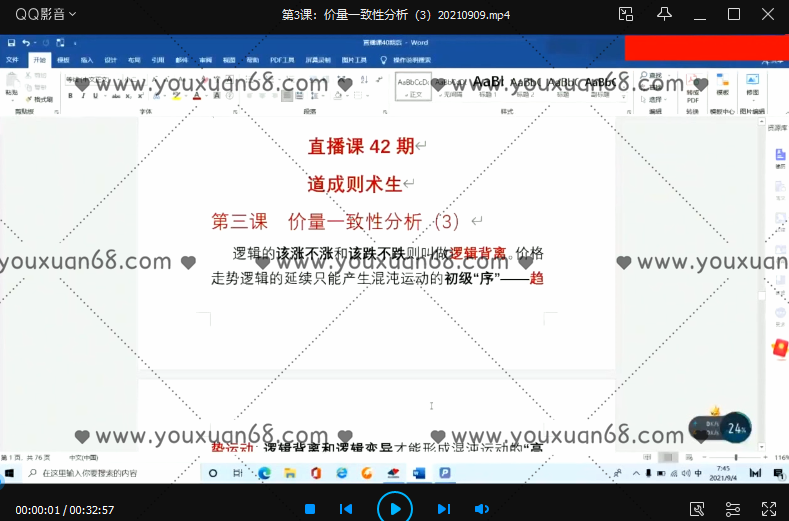Viewport: 789px width, 521px height.
Task: Open the PDF工具 ribbon tab
Action: 282,60
